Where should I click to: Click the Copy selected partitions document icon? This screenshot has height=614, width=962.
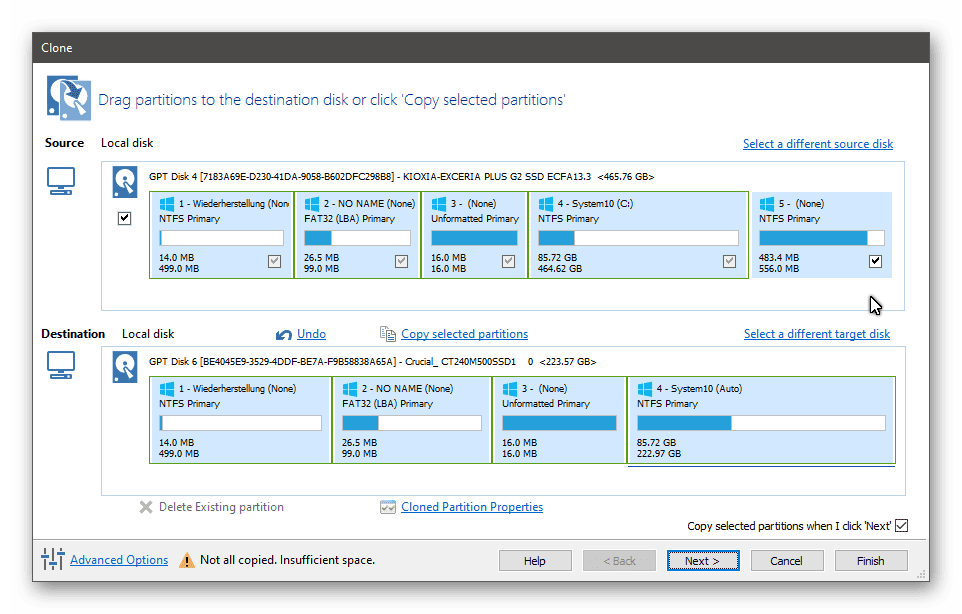click(388, 334)
